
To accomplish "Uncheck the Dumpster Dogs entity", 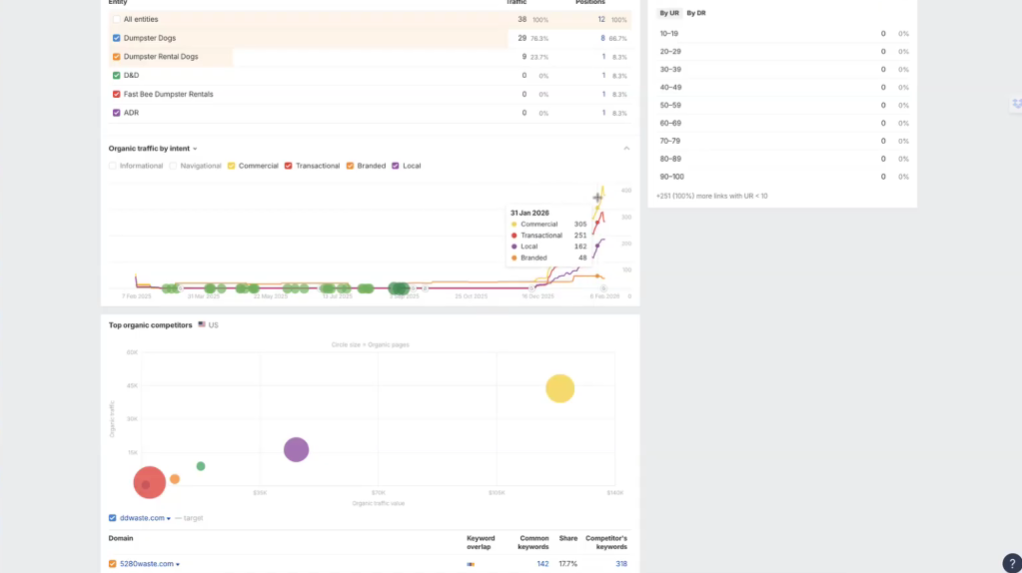I will pos(117,38).
